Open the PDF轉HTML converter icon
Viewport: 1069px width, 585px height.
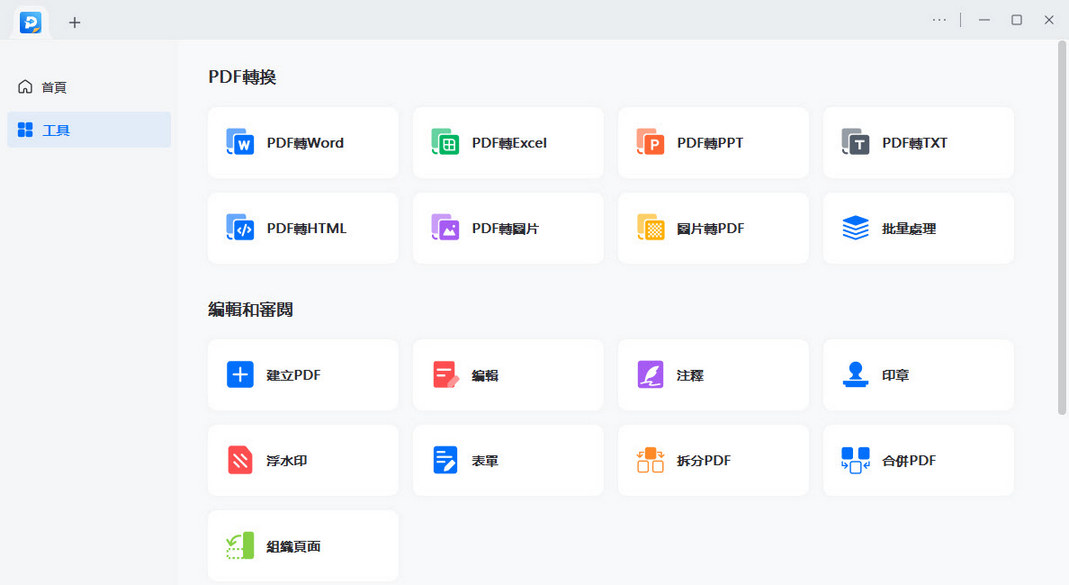(x=240, y=228)
